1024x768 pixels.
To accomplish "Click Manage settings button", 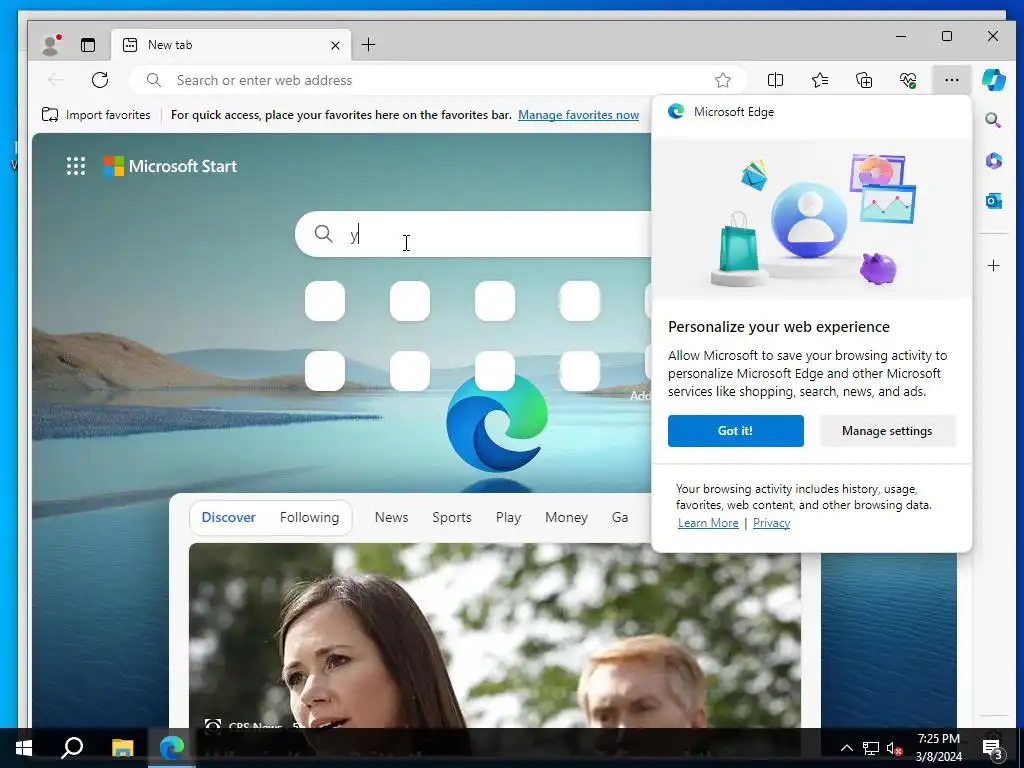I will tap(887, 431).
